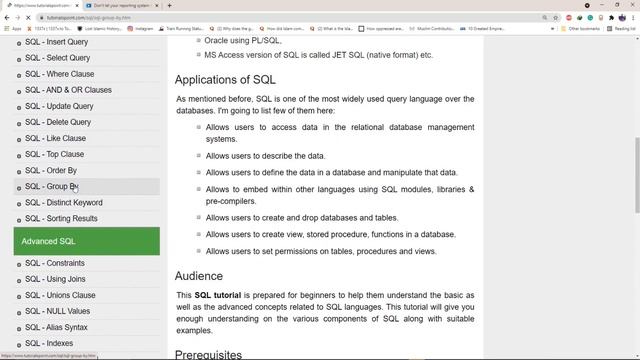This screenshot has height=360, width=640.
Task: Open SQL - Unions Clause lesson
Action: coord(60,295)
